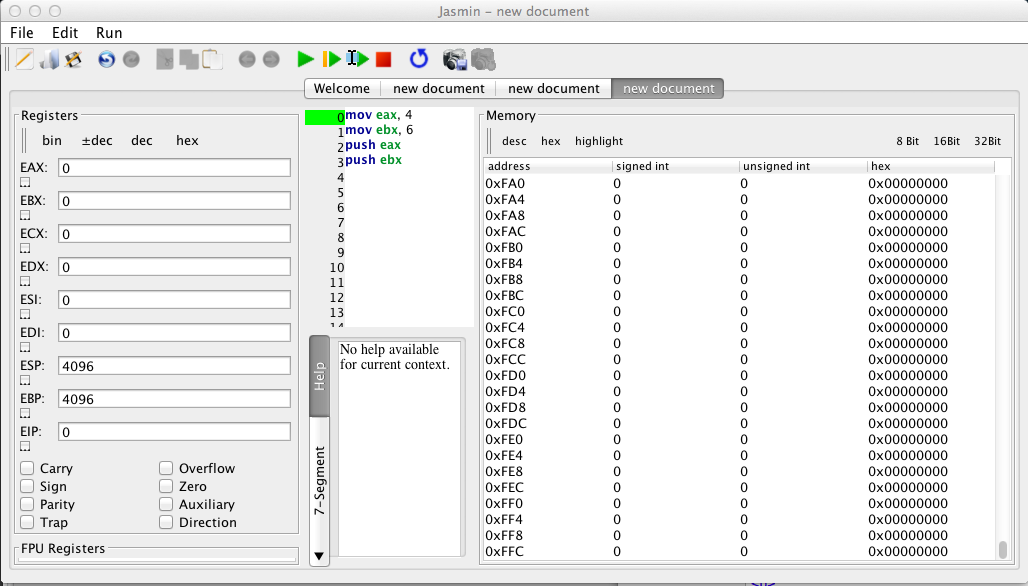
Task: Click the undo arrow icon
Action: coord(106,60)
